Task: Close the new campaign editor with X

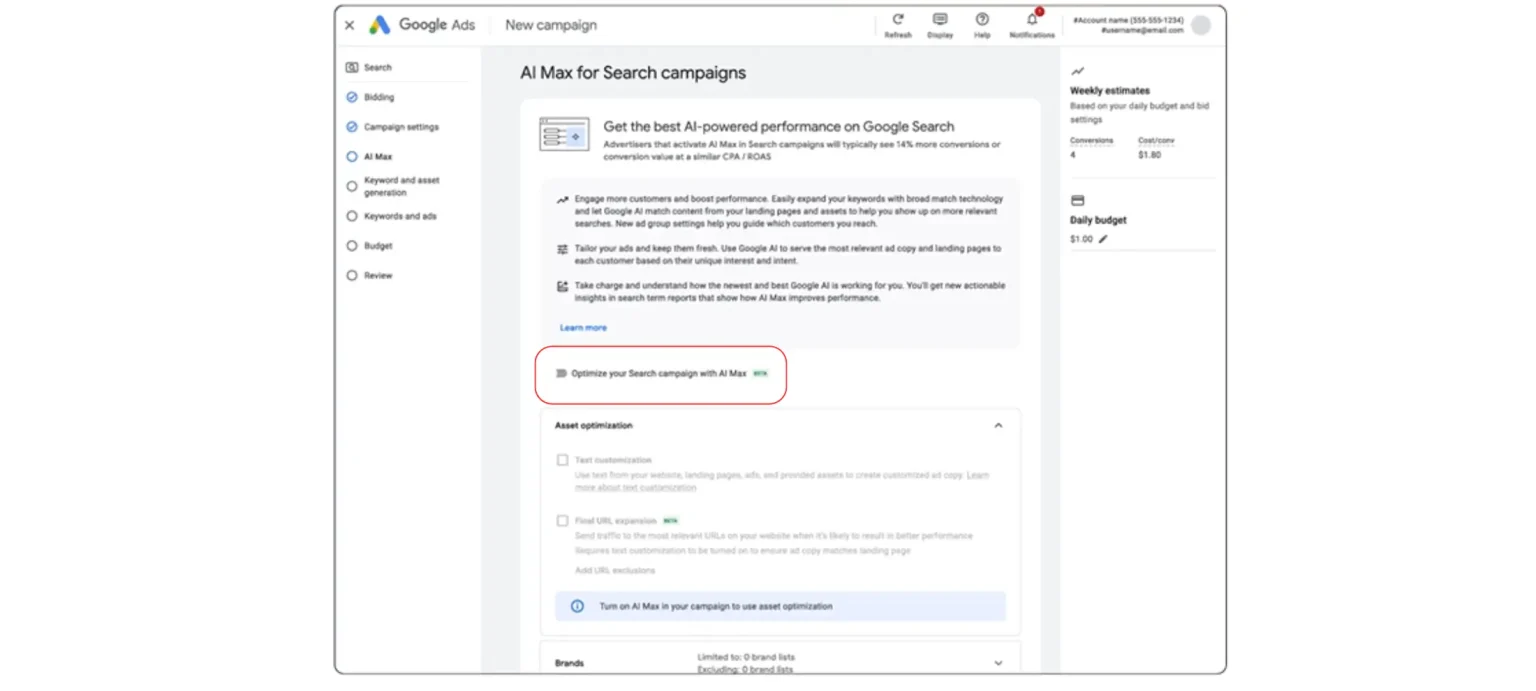Action: (349, 26)
